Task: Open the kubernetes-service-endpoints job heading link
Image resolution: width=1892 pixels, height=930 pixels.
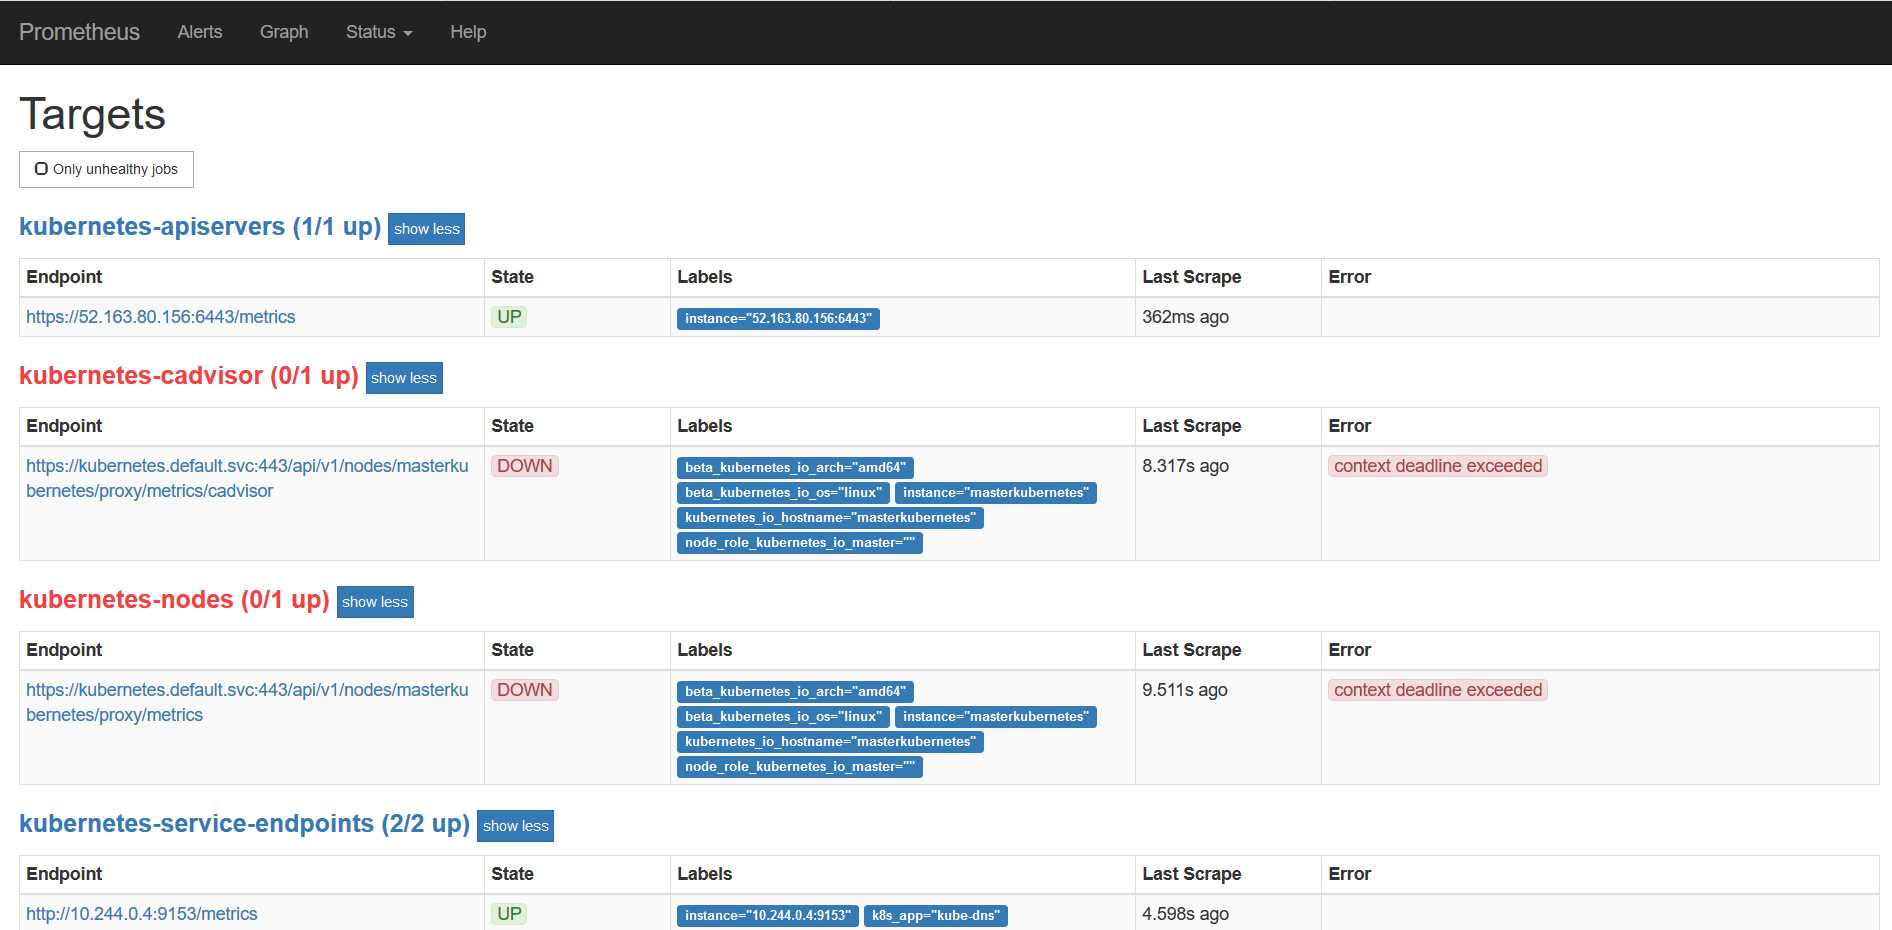Action: (244, 824)
